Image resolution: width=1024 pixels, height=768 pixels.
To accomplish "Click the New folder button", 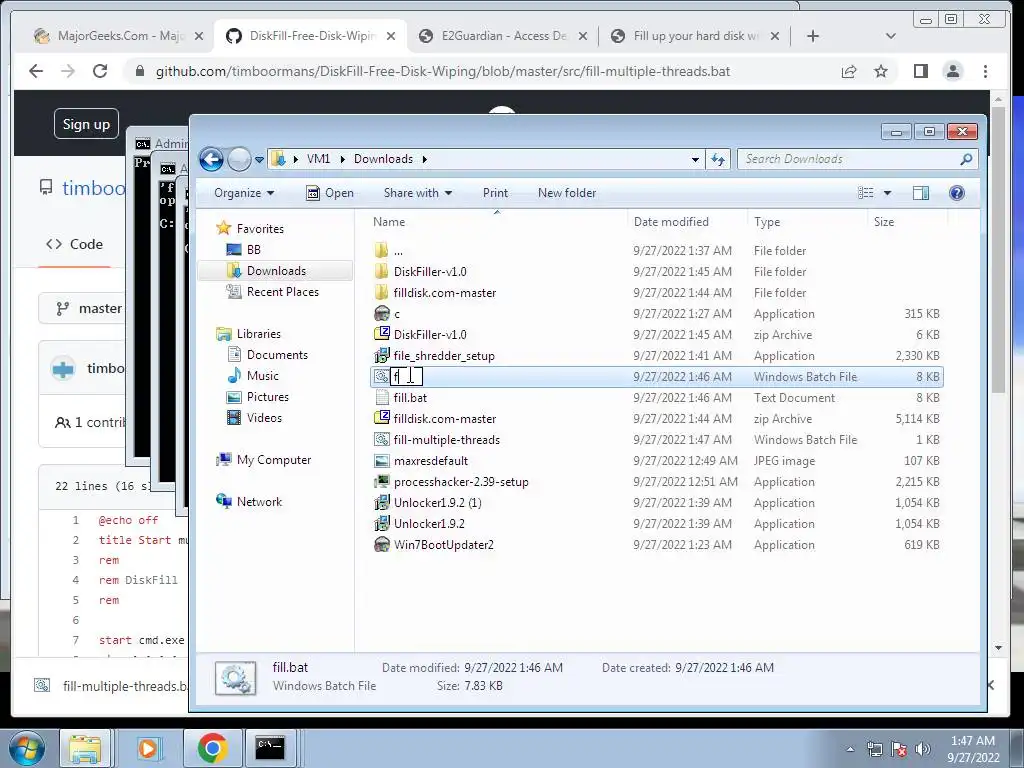I will click(567, 193).
